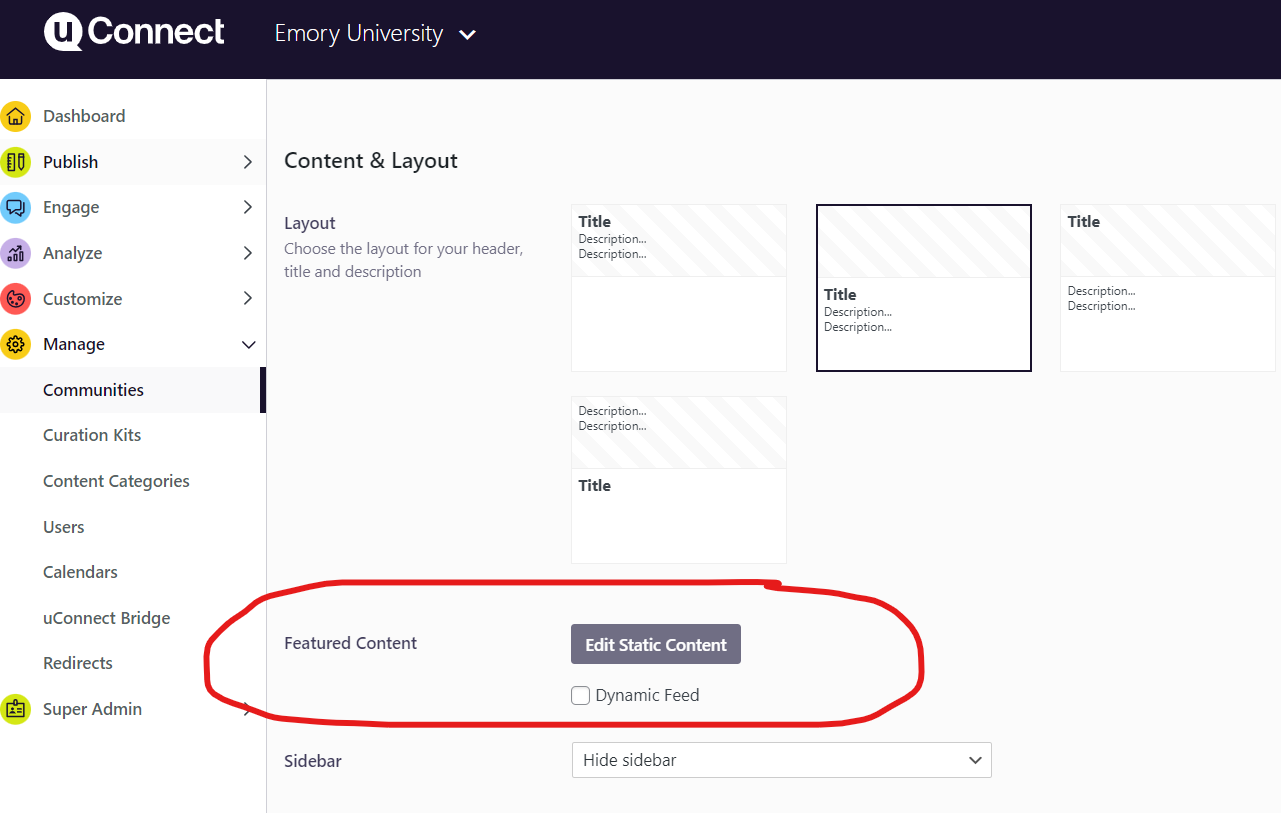This screenshot has height=813, width=1281.
Task: Open Curation Kits in sidebar
Action: pos(92,435)
